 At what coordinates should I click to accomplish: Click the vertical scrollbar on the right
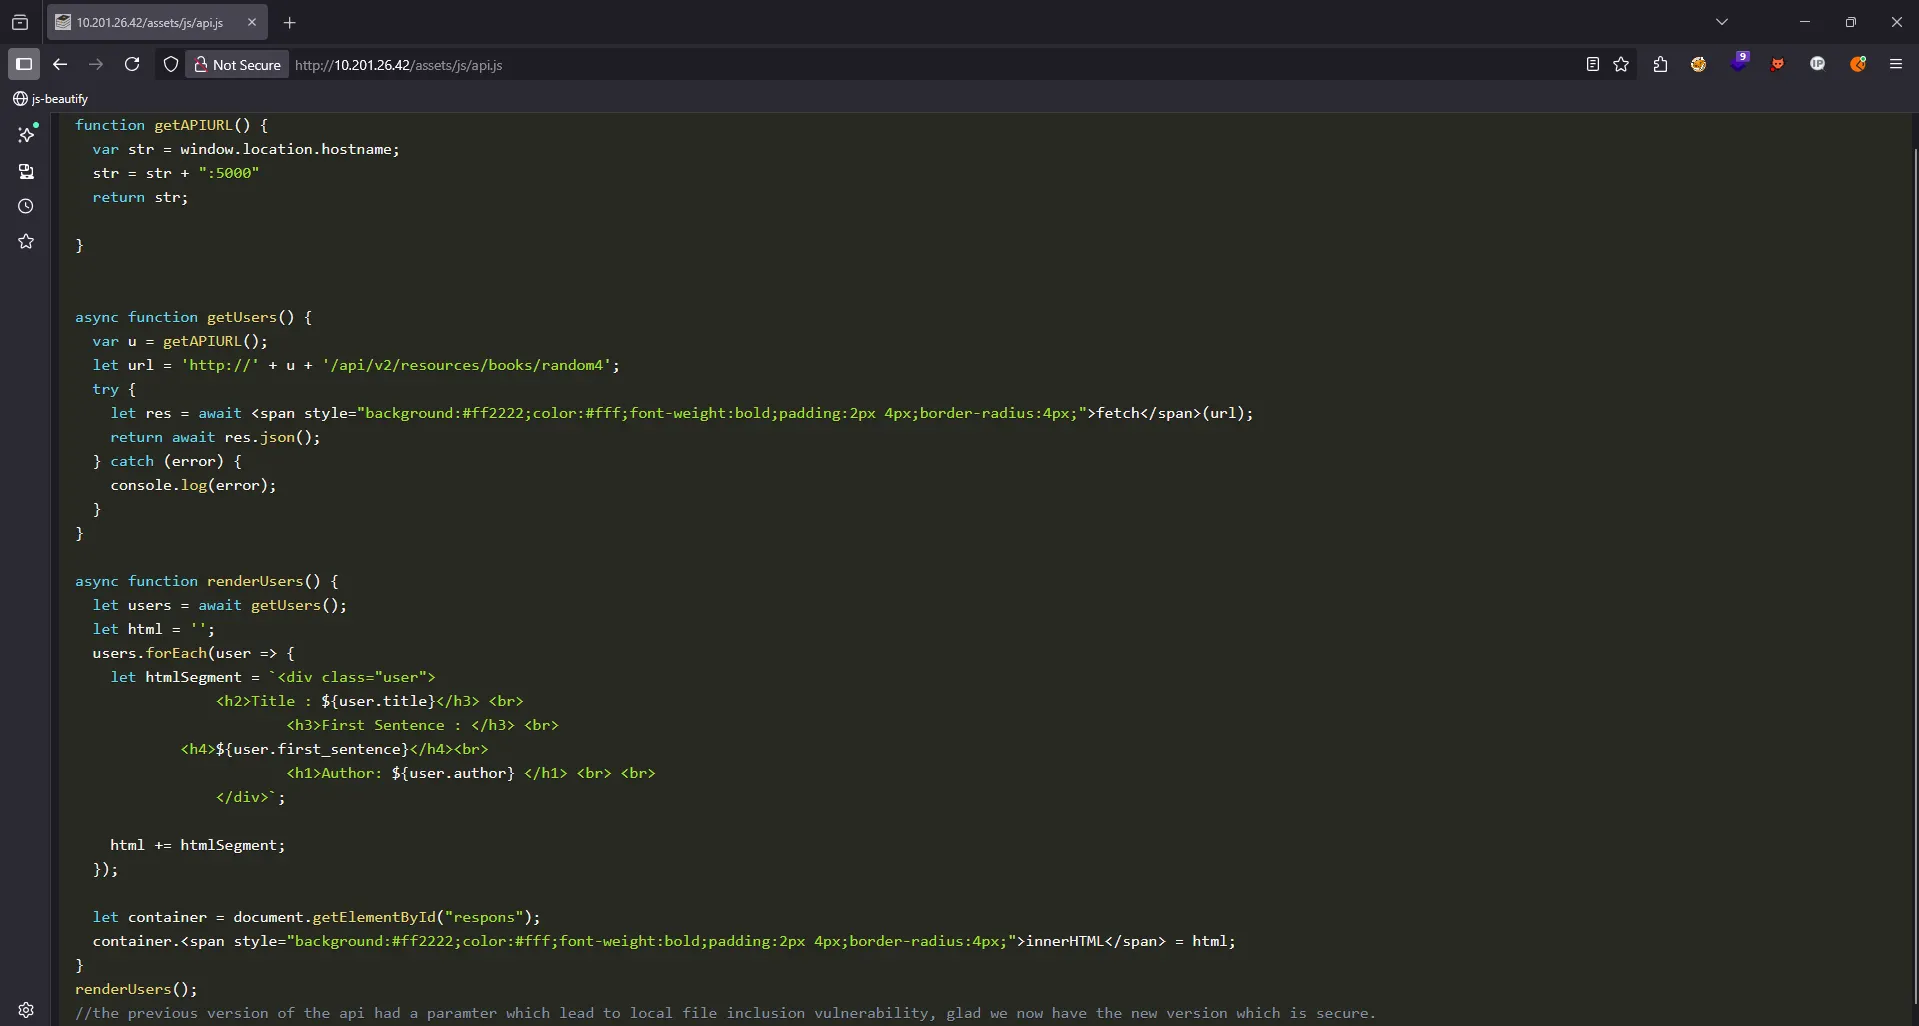[x=1912, y=500]
